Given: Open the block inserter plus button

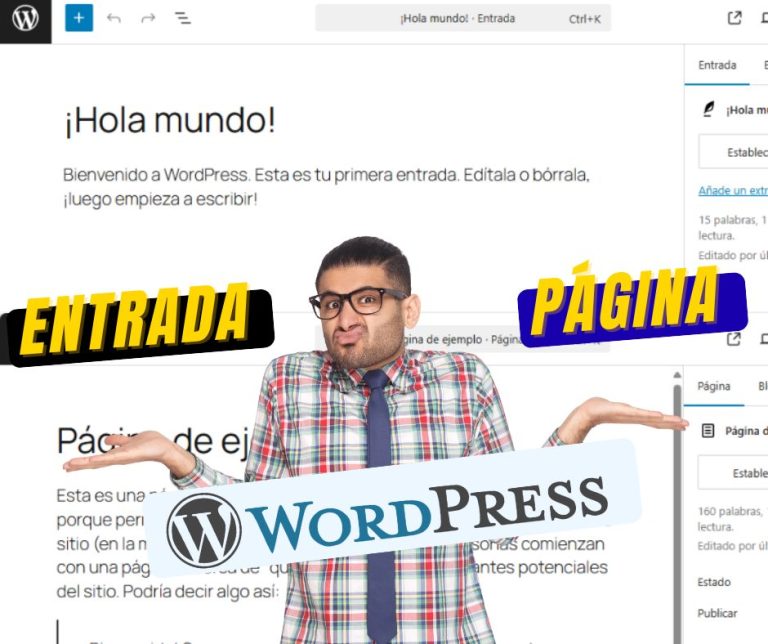Looking at the screenshot, I should pos(79,18).
